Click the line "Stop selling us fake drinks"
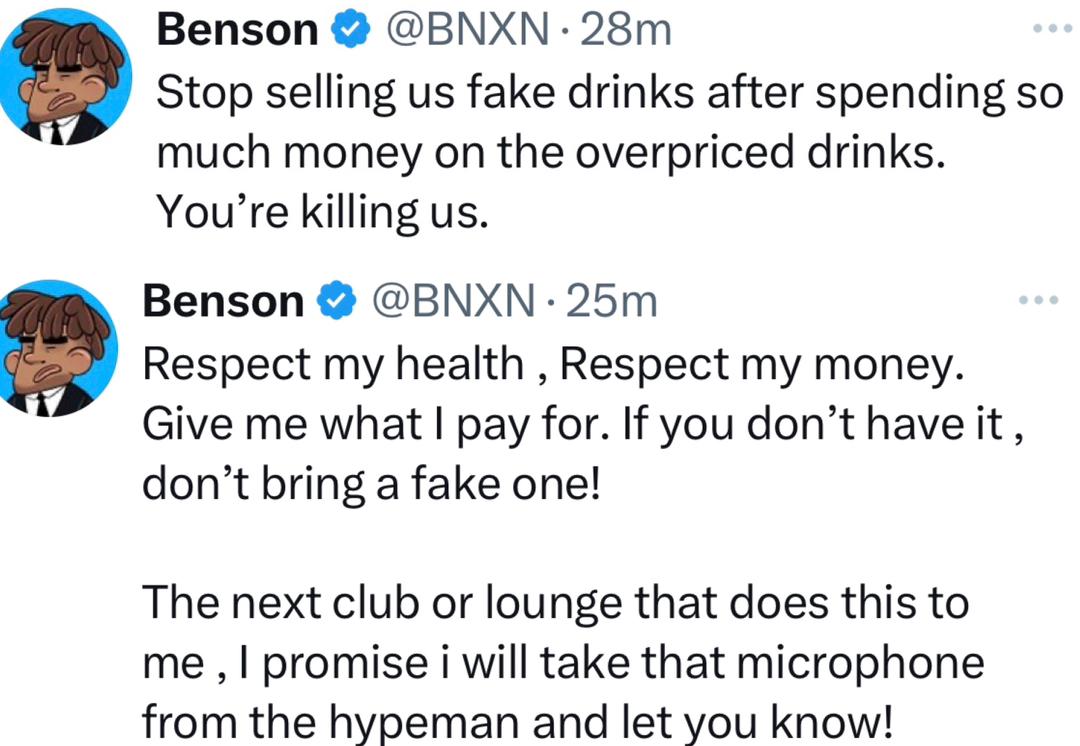Image resolution: width=1080 pixels, height=746 pixels. pos(609,93)
